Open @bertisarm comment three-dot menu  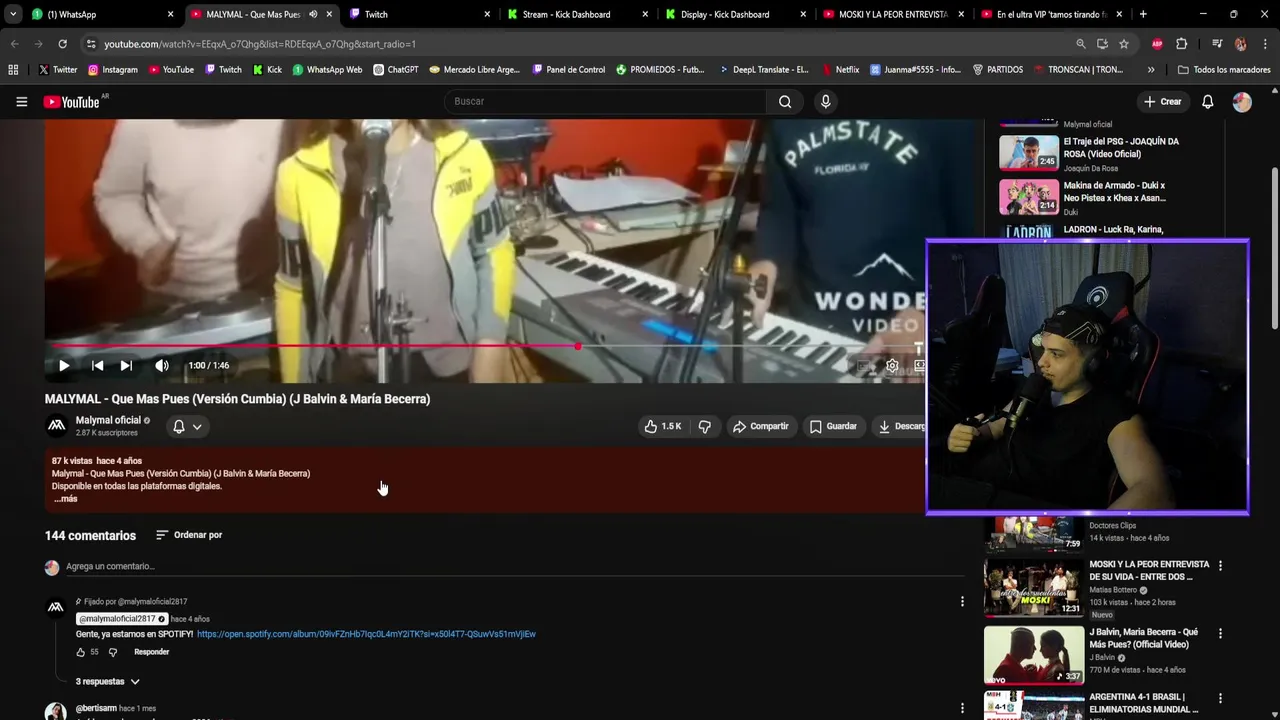(x=962, y=708)
